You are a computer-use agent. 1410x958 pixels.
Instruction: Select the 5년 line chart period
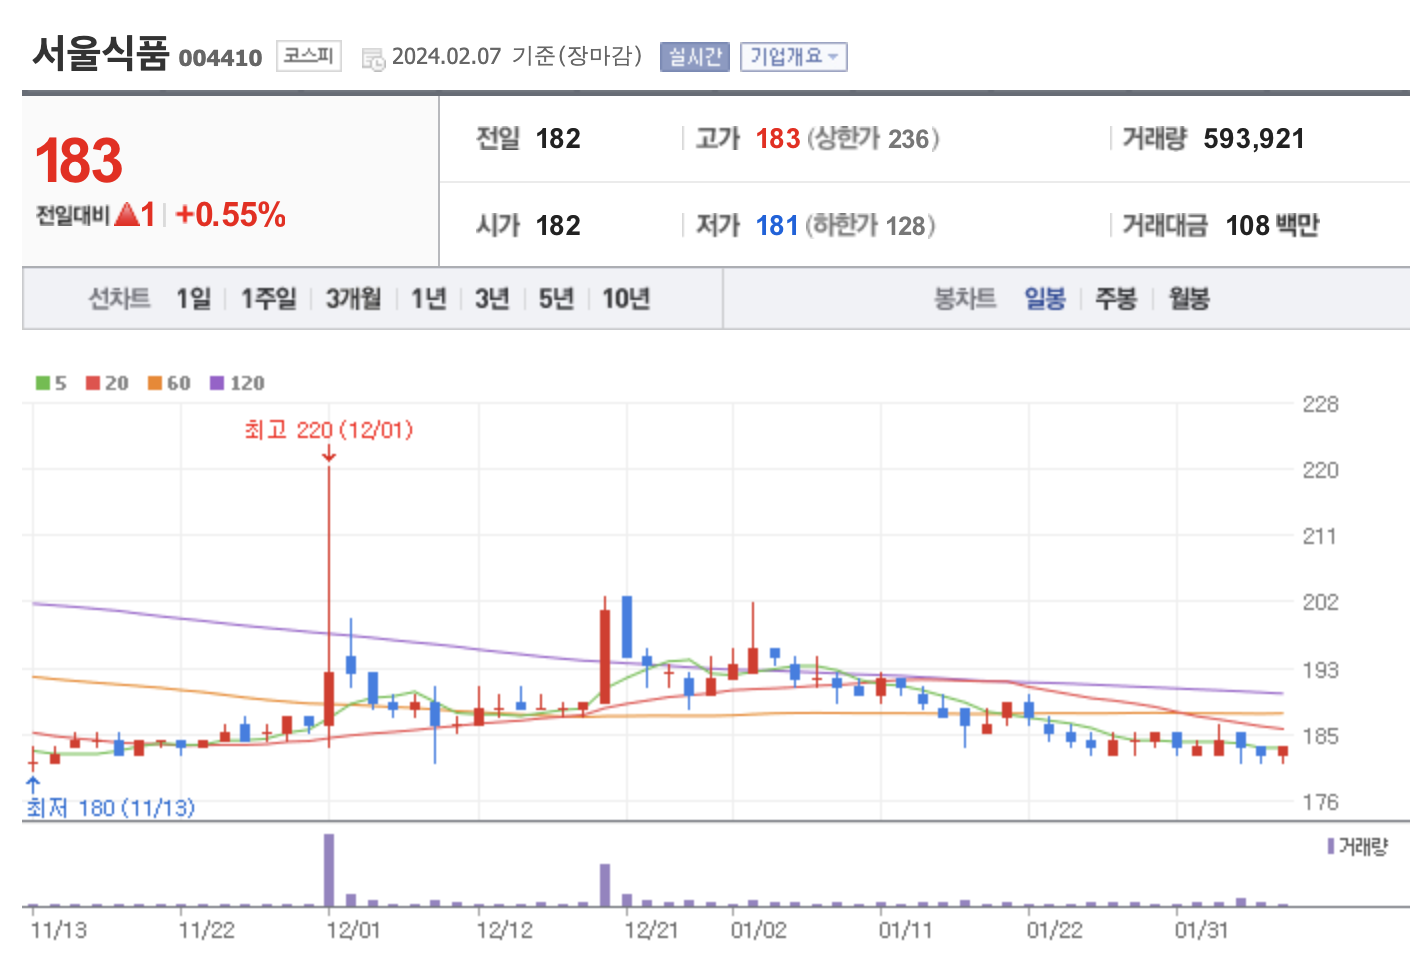556,298
